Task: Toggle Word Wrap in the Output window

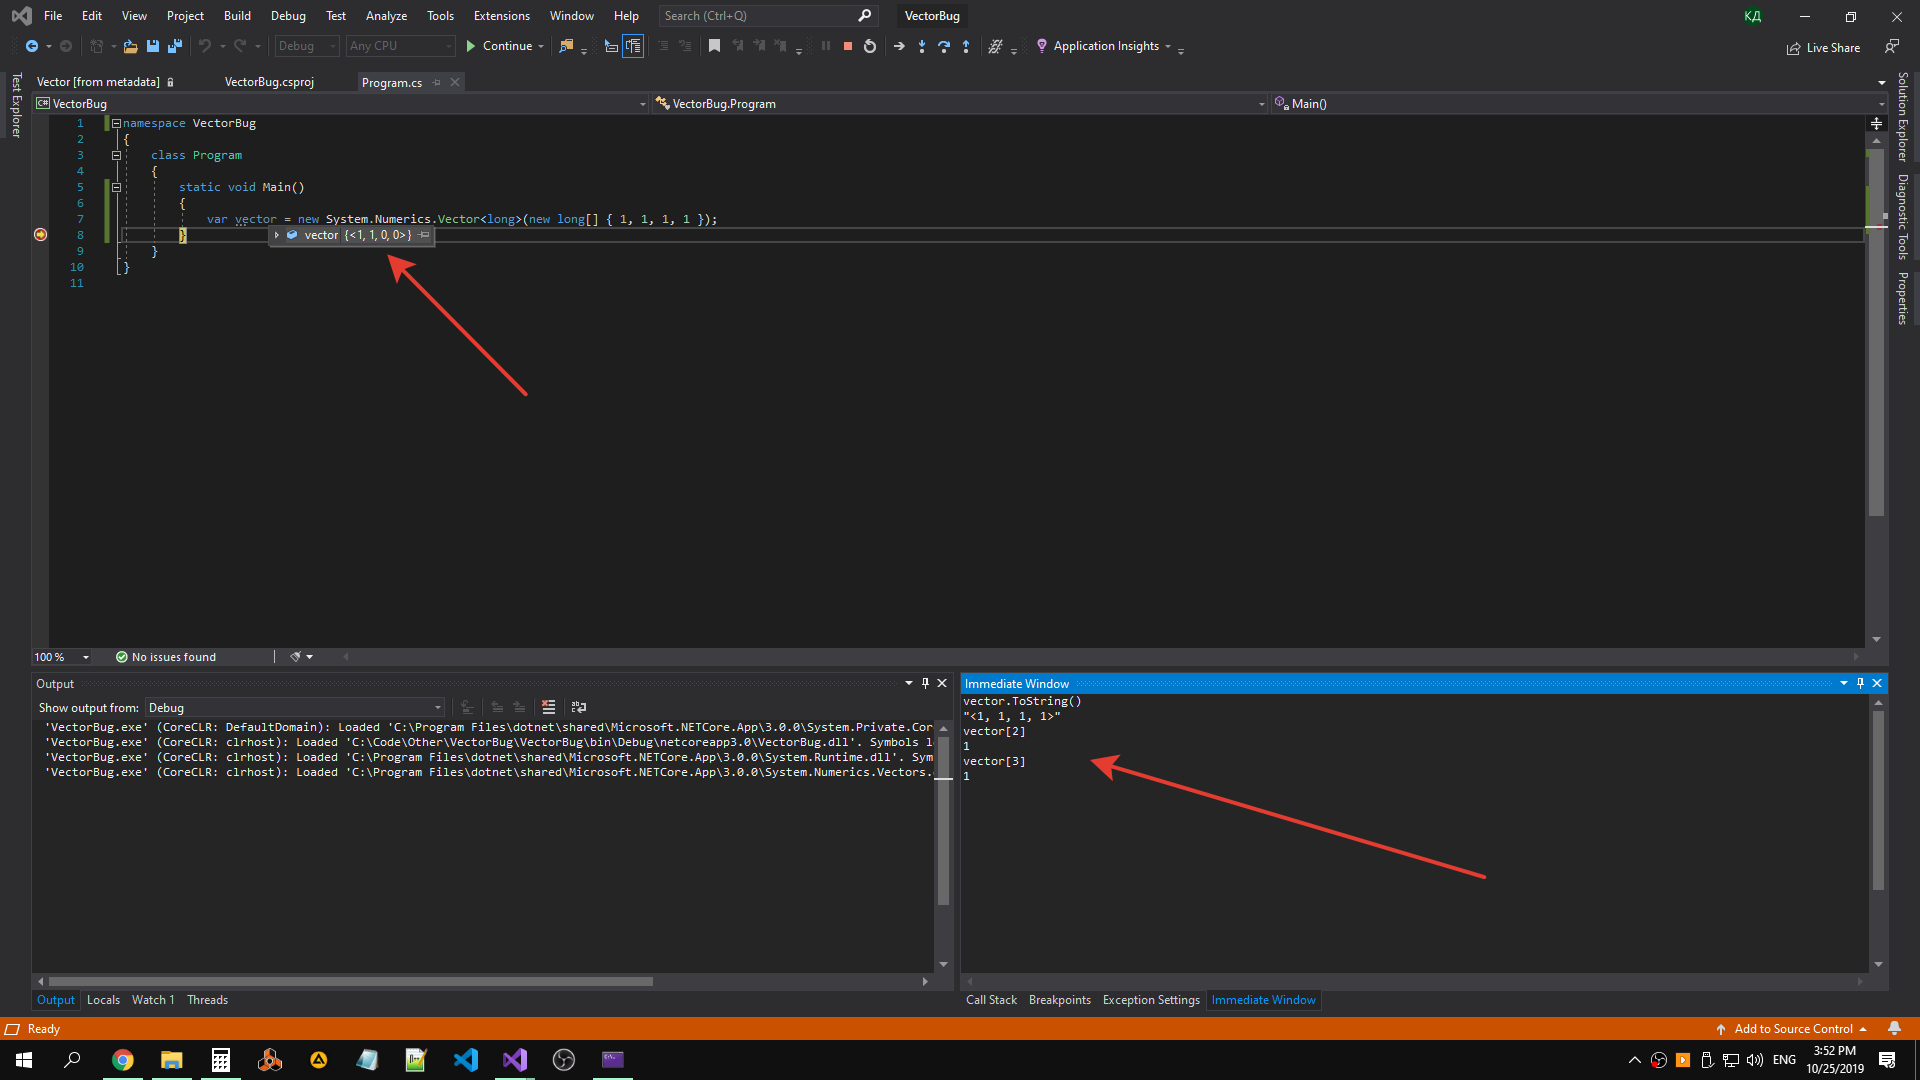Action: tap(579, 707)
